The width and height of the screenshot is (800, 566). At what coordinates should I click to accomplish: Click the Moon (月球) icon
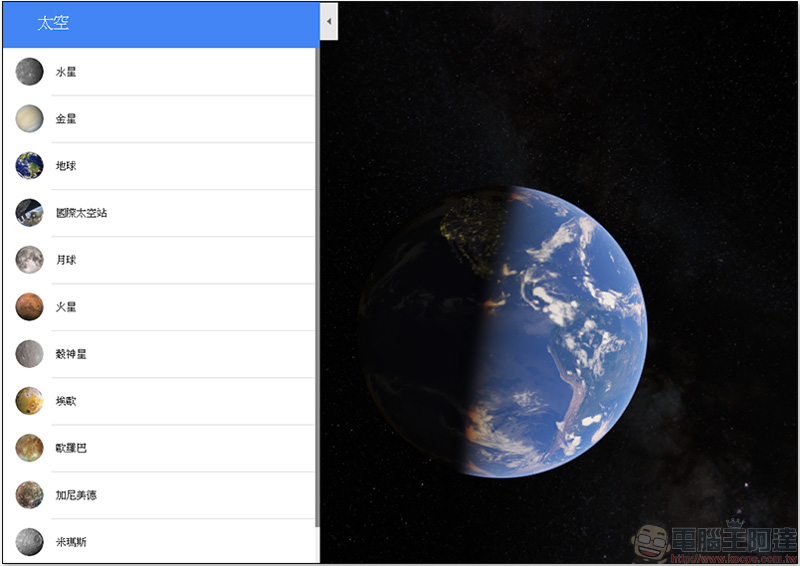click(29, 259)
